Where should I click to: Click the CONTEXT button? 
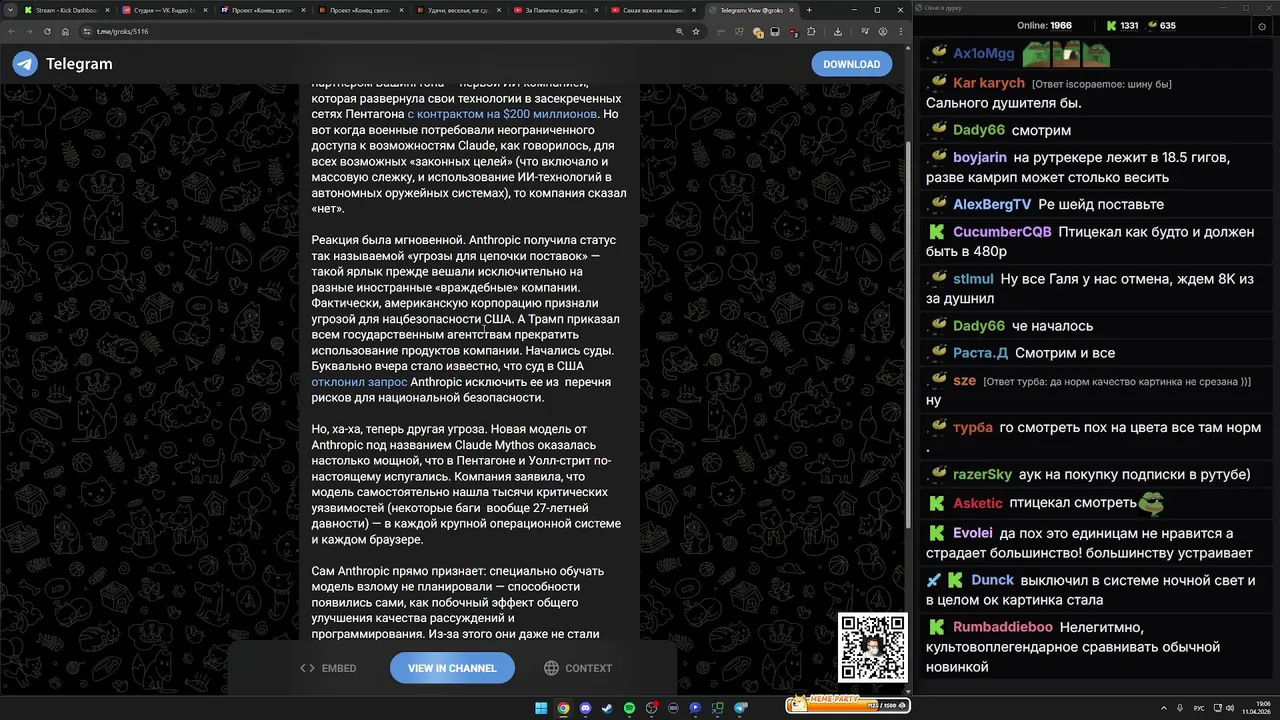pos(578,668)
